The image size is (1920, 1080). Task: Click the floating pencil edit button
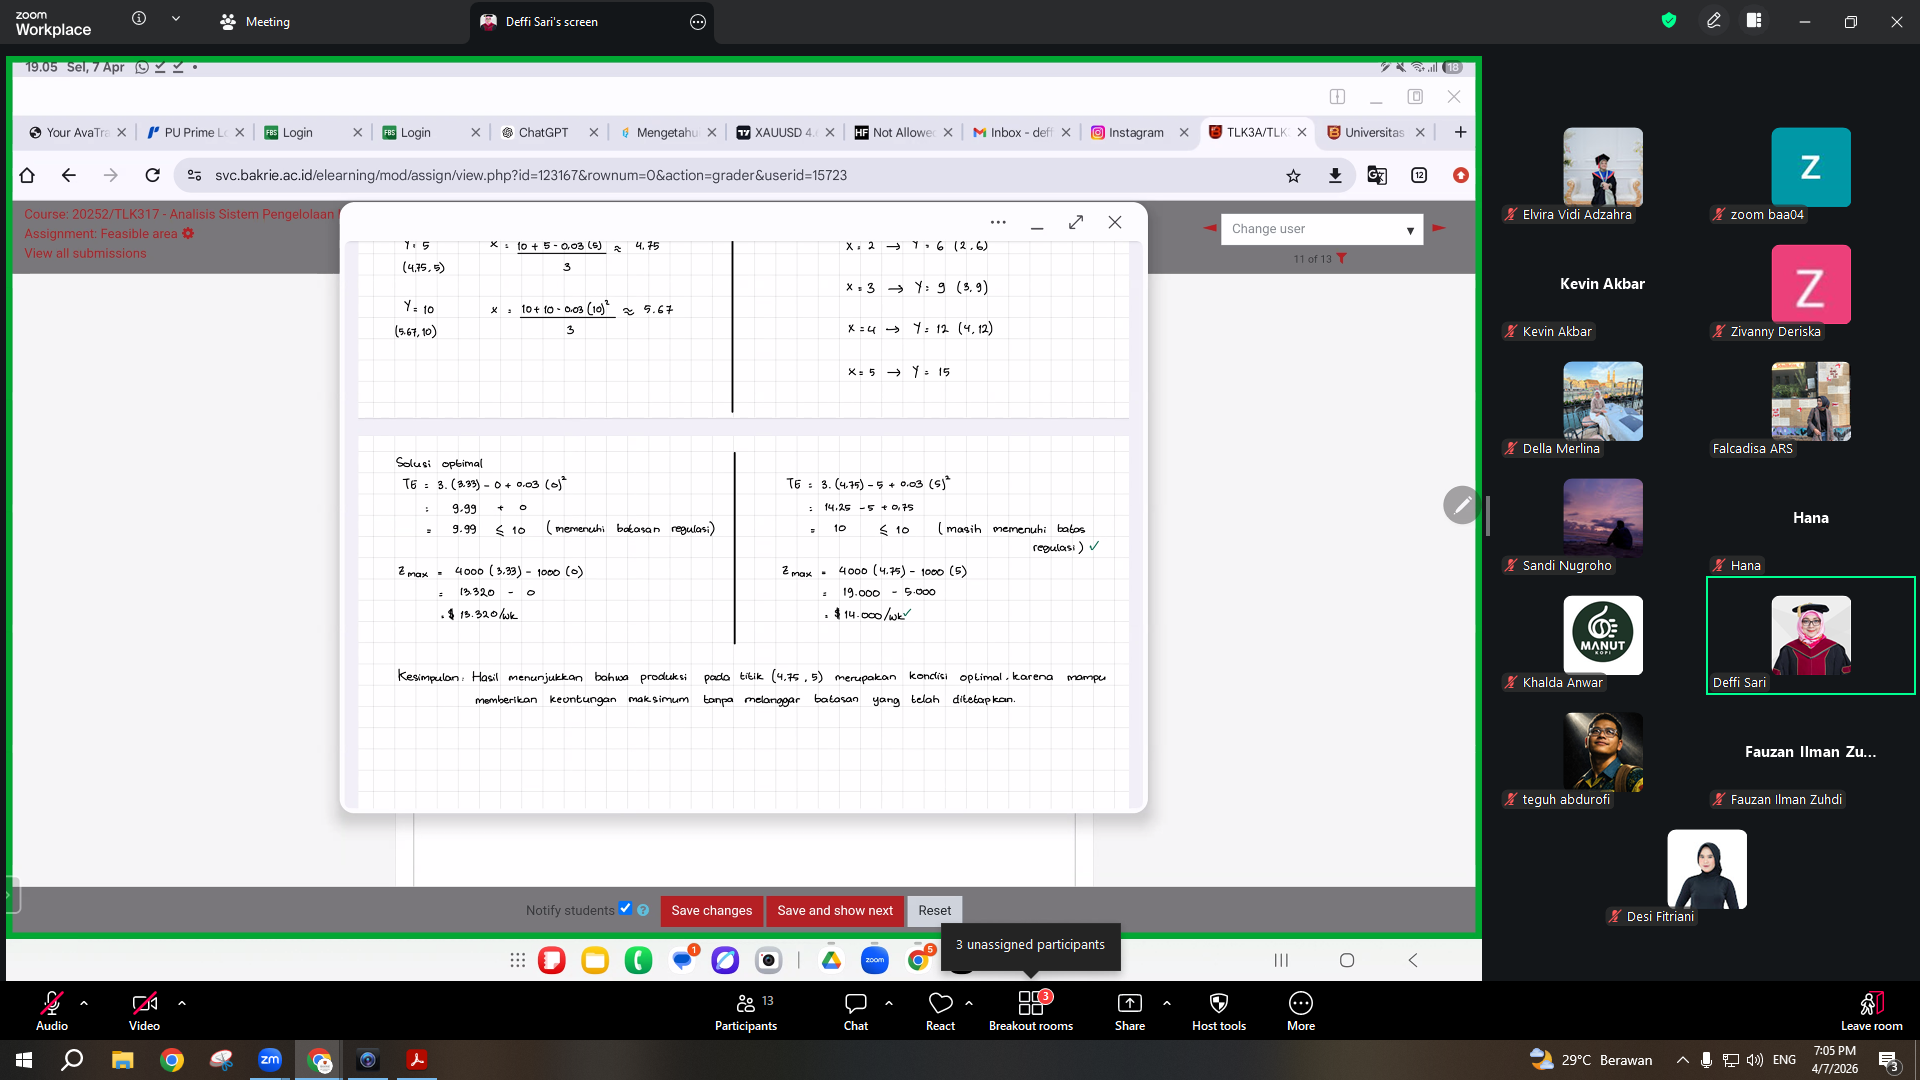1462,505
